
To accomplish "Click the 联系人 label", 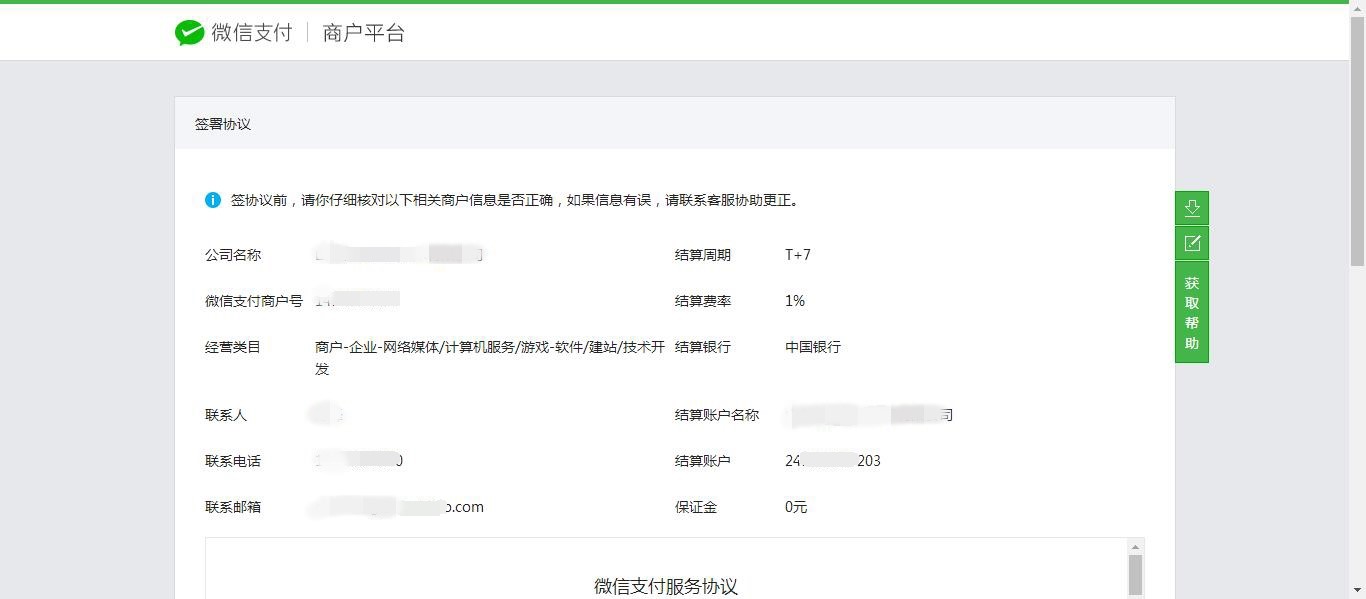I will tap(226, 415).
